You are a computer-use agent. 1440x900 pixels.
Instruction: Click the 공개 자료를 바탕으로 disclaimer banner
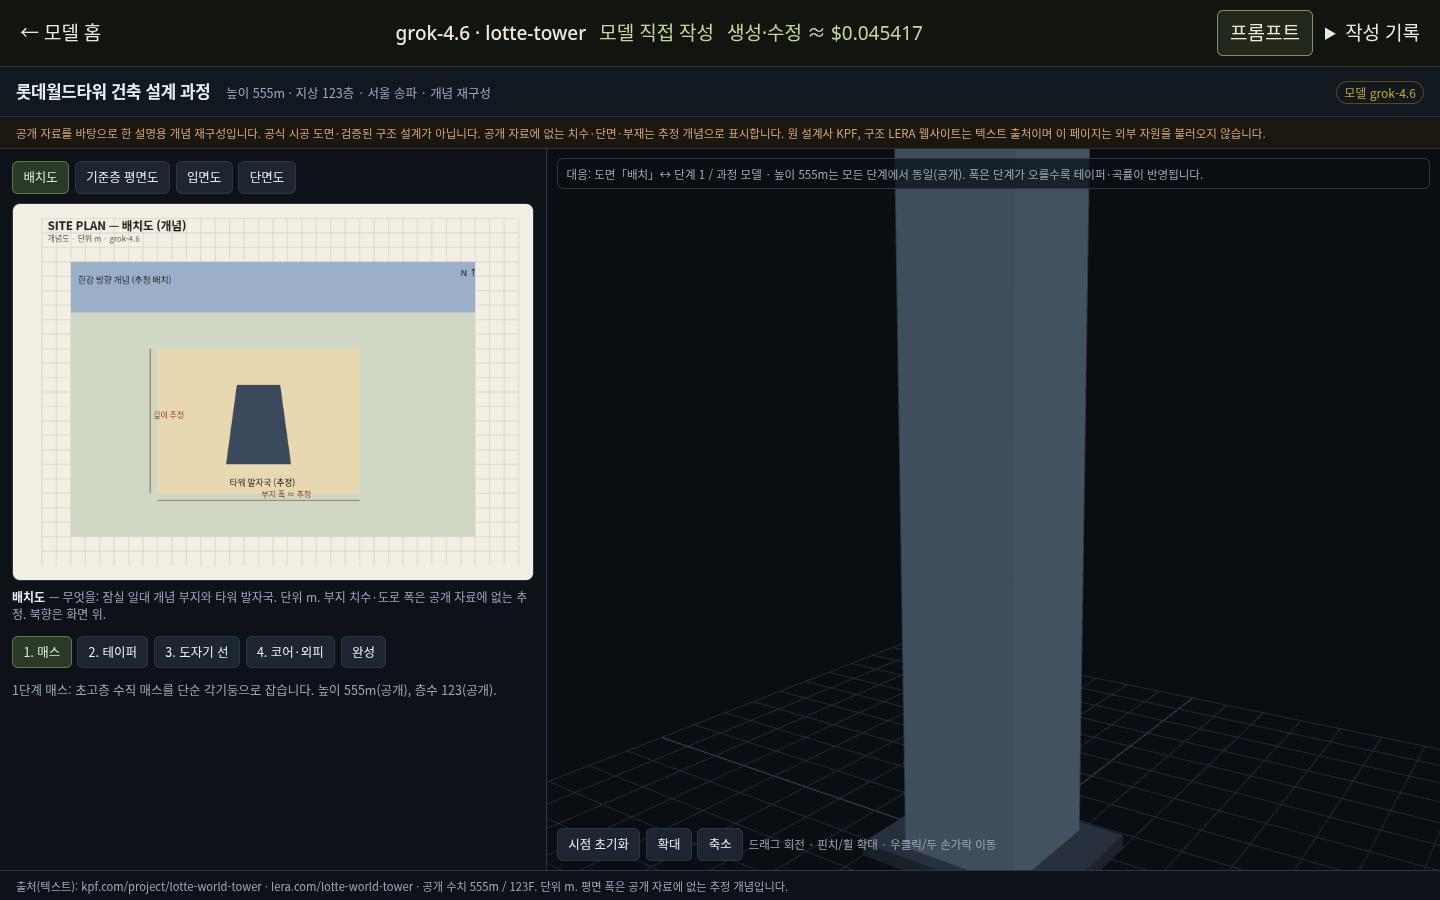tap(640, 133)
